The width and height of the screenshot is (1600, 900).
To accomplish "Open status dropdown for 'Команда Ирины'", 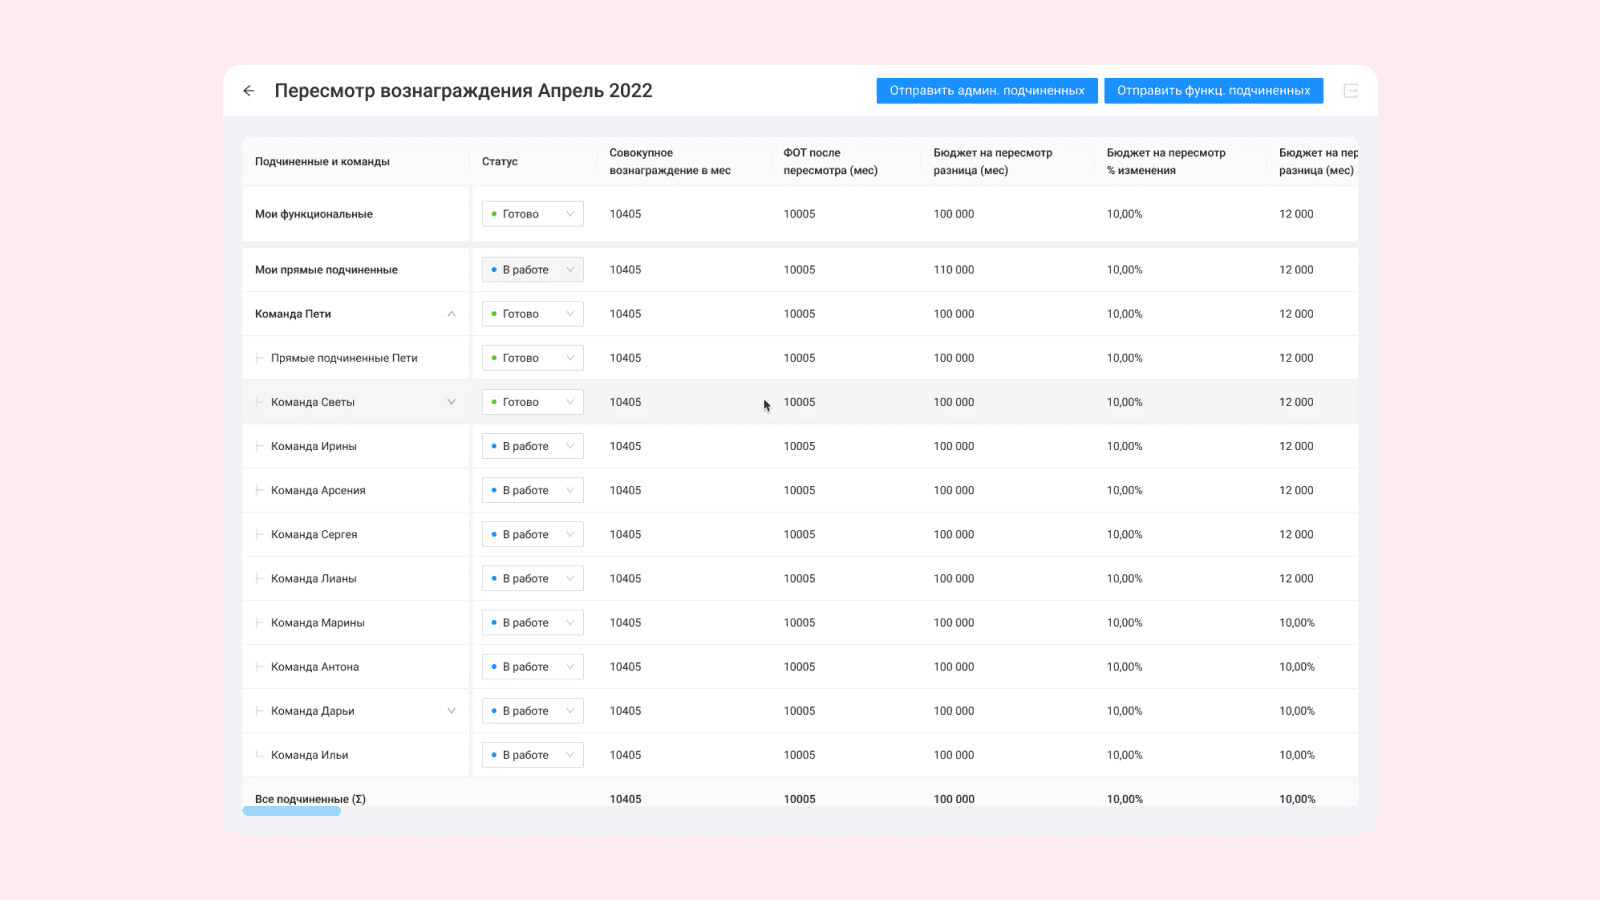I will pyautogui.click(x=532, y=446).
